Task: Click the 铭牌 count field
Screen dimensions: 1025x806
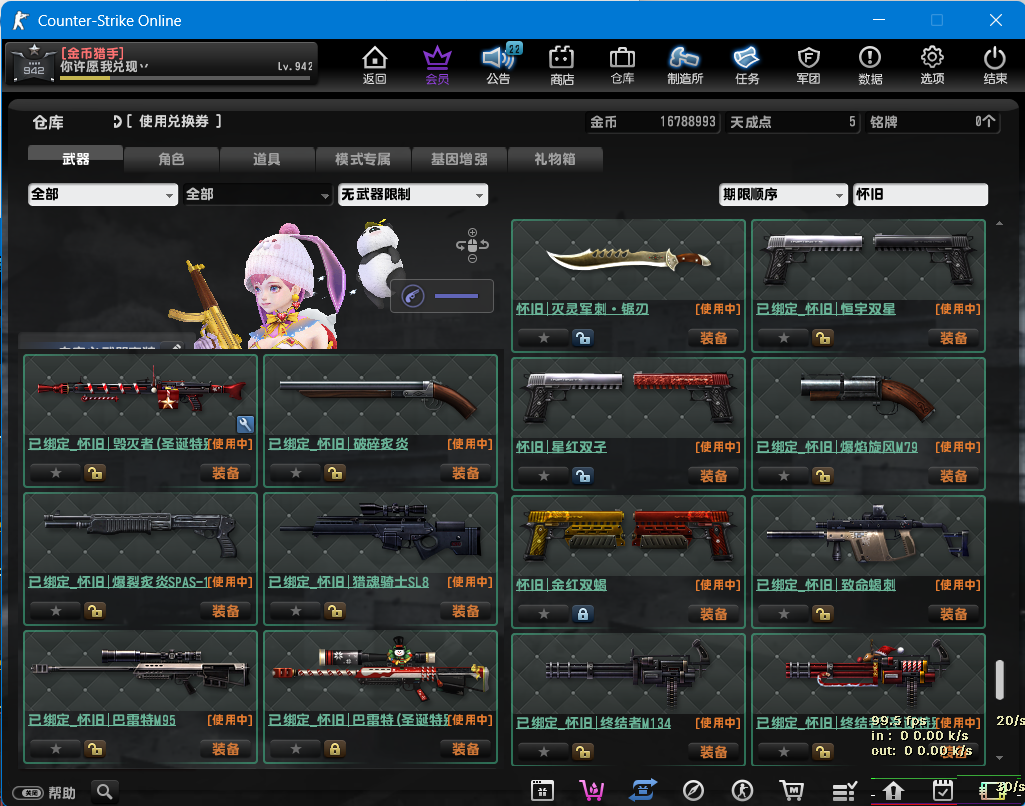Action: [932, 122]
